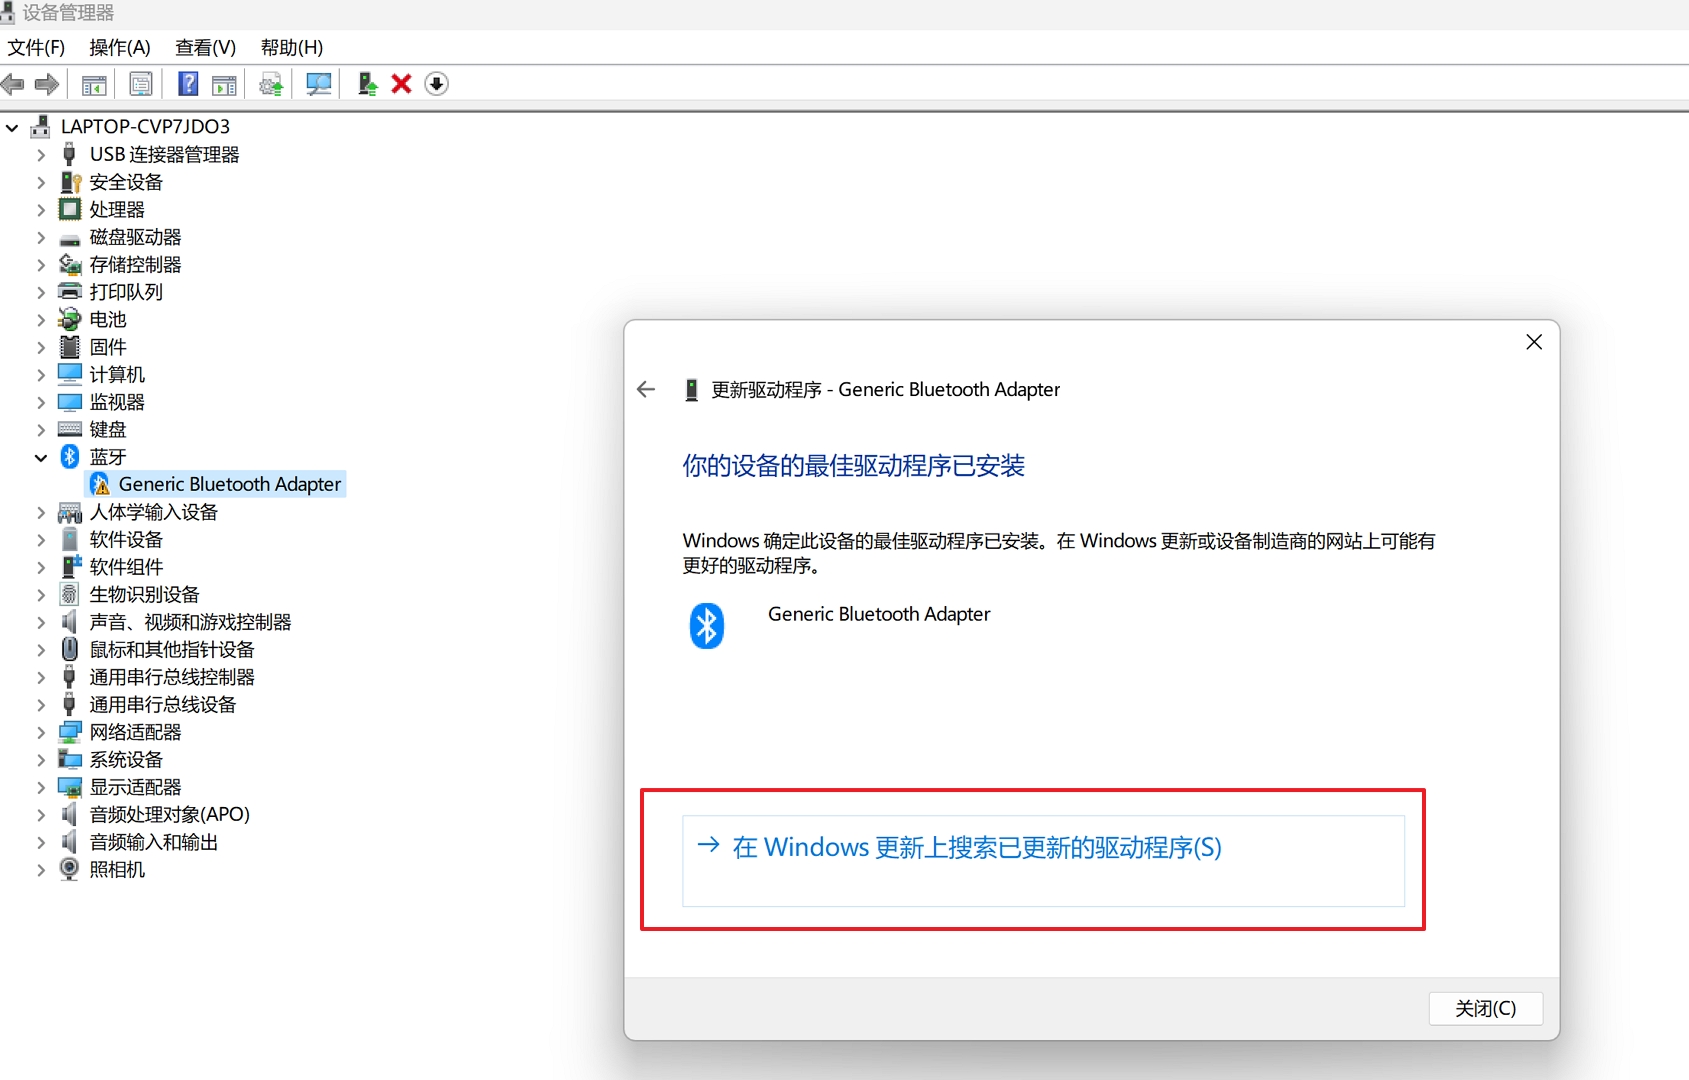Click the Generic Bluetooth Adapter label in the dialog
This screenshot has height=1080, width=1689.
coord(879,614)
